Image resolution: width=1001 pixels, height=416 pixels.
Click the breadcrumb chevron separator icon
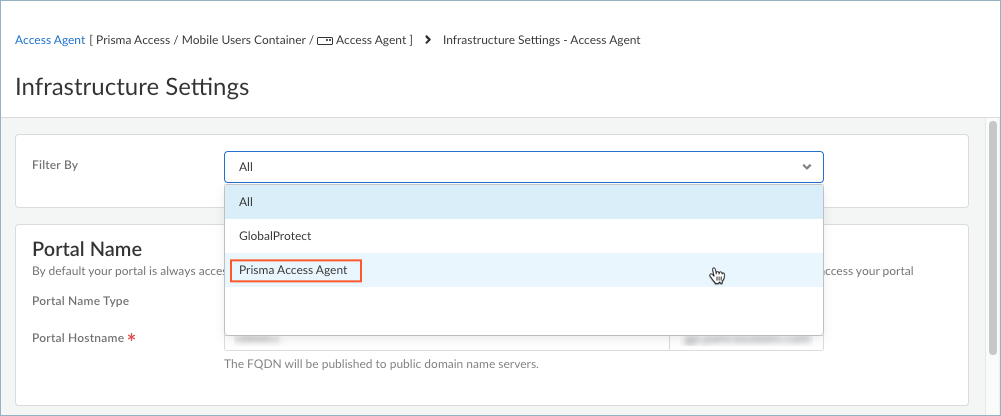(x=428, y=40)
